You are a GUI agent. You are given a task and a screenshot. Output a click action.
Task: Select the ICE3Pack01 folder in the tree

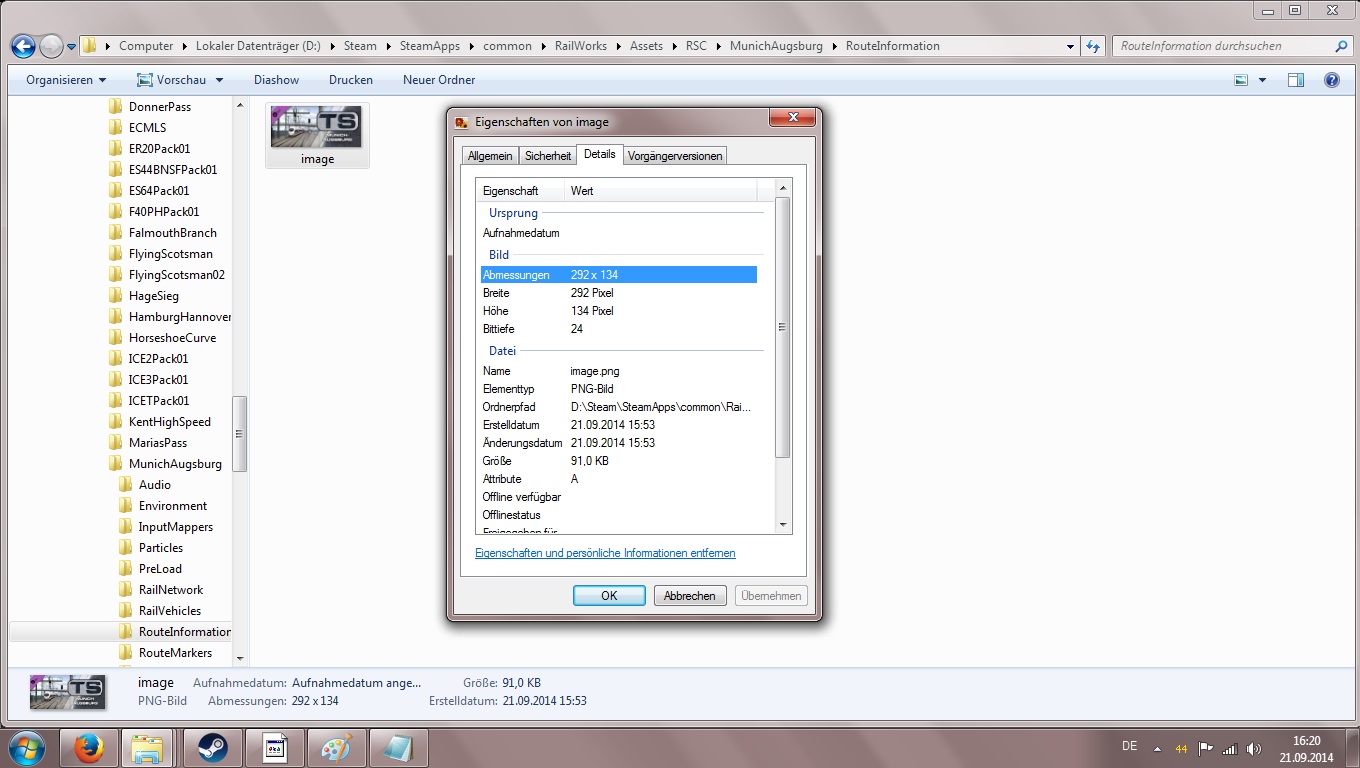(158, 380)
